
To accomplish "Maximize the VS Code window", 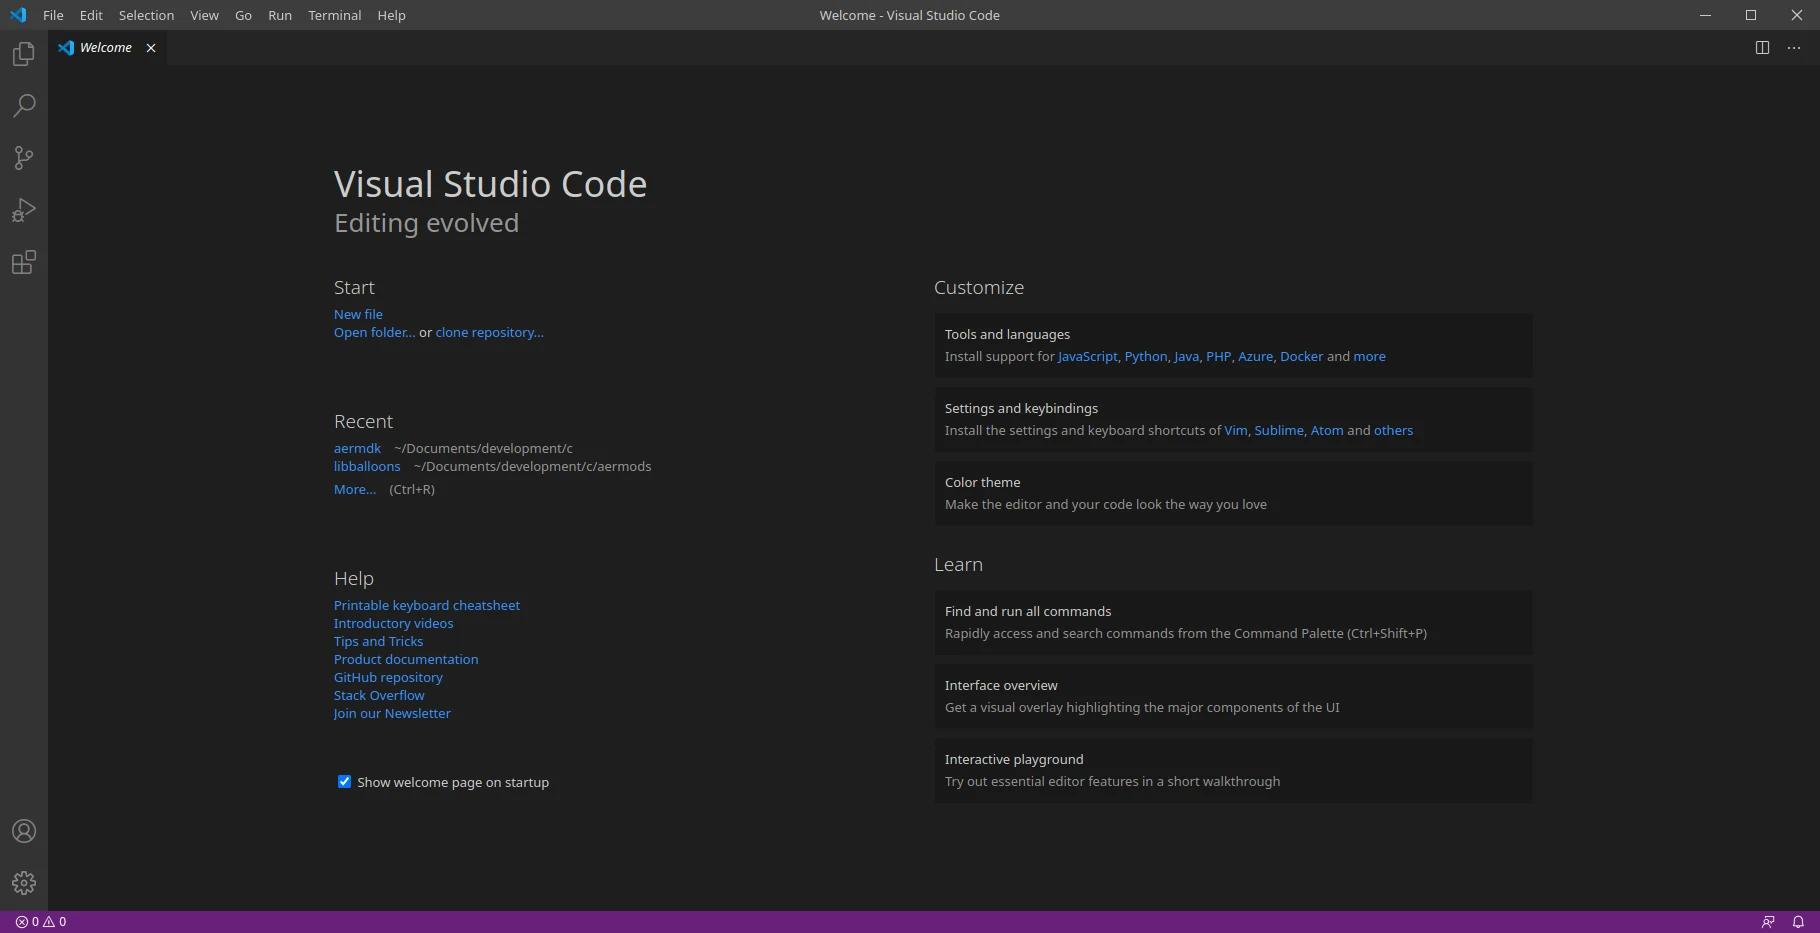I will pos(1751,15).
